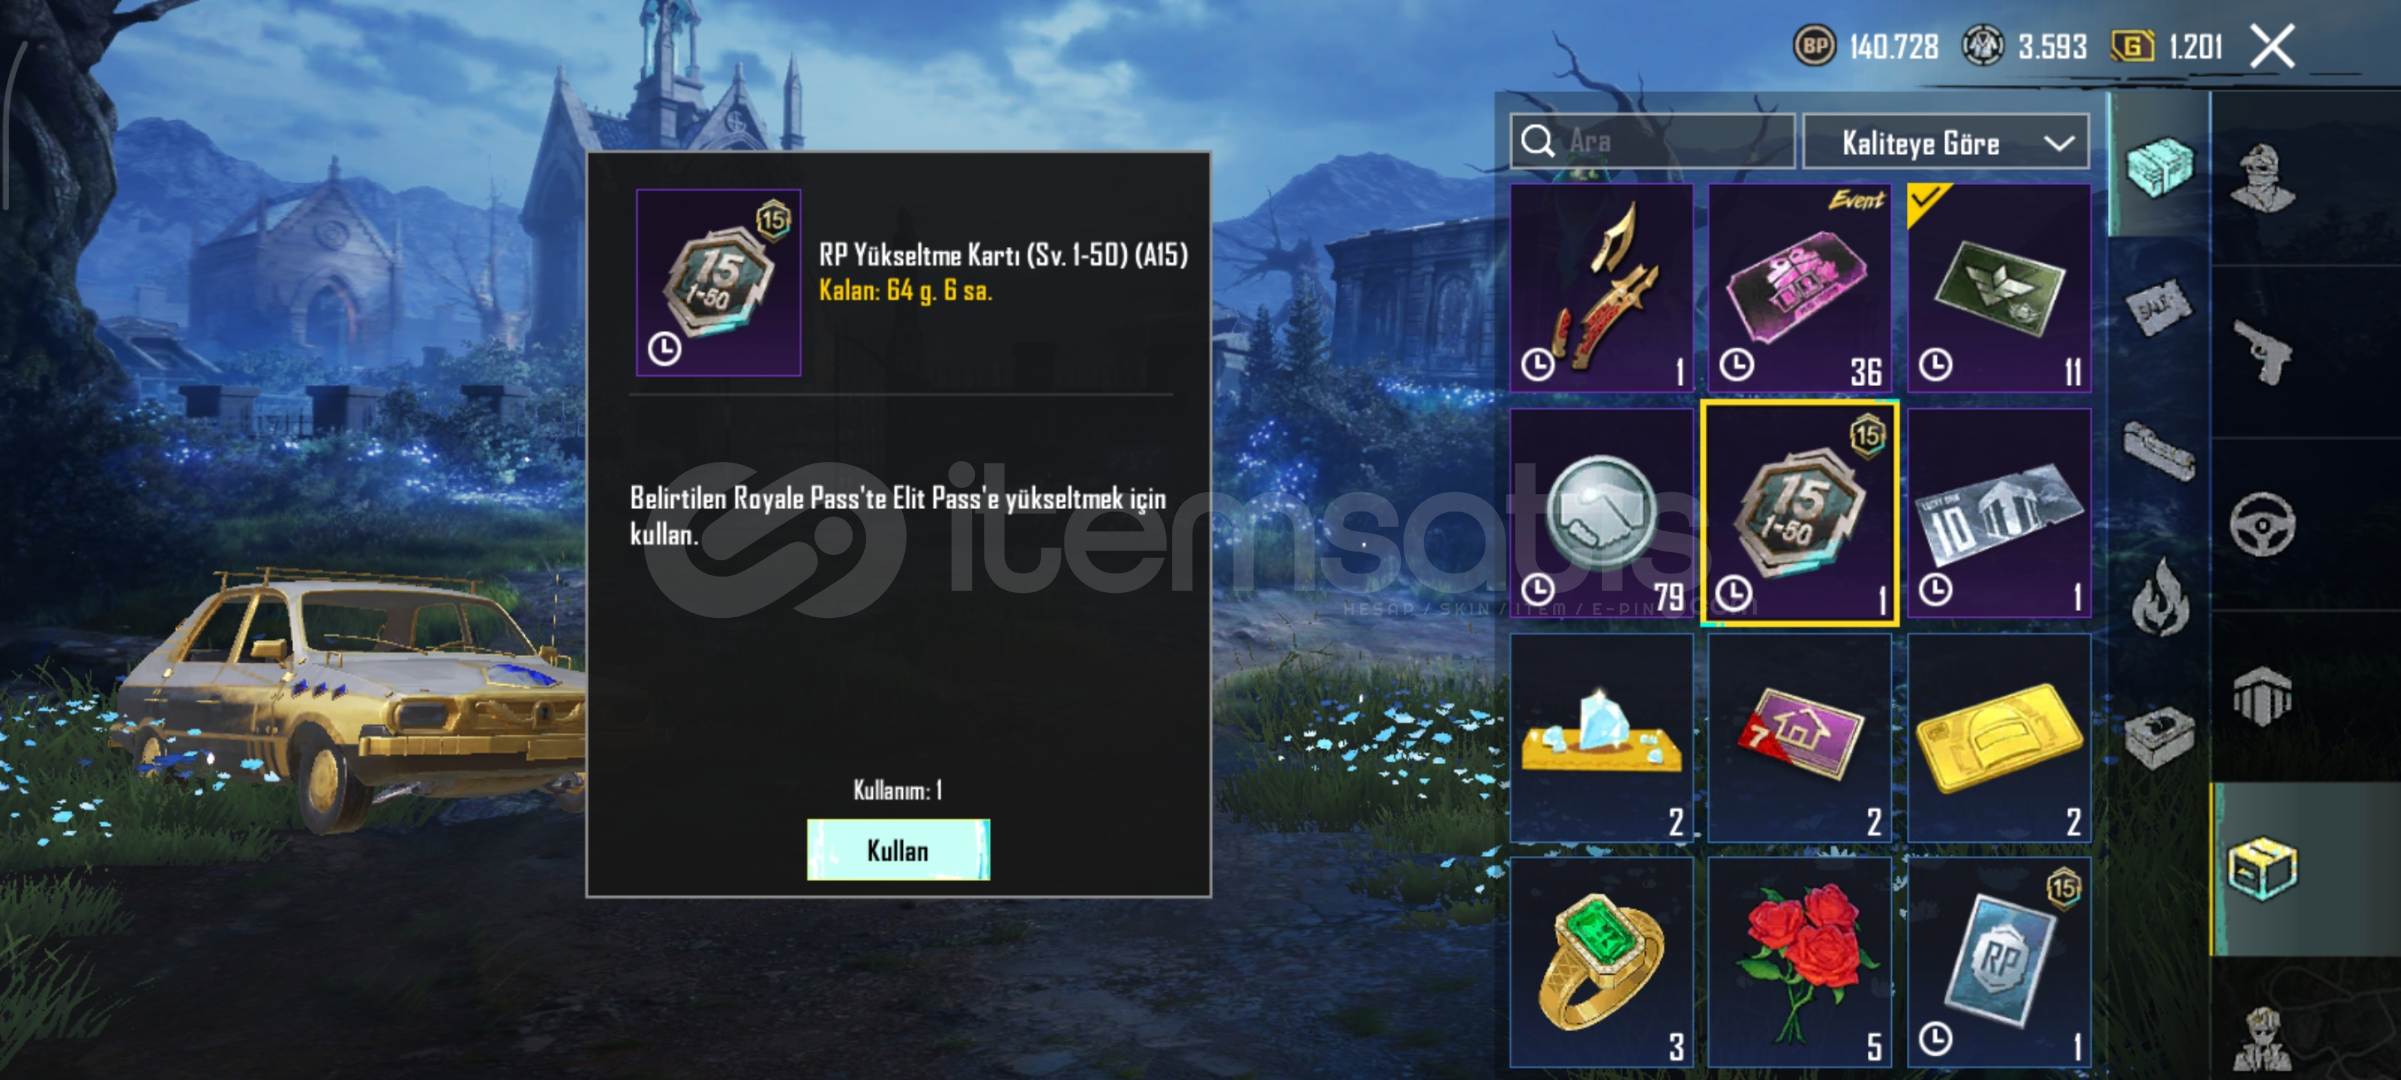Expand sort options via chevron arrow

2059,143
